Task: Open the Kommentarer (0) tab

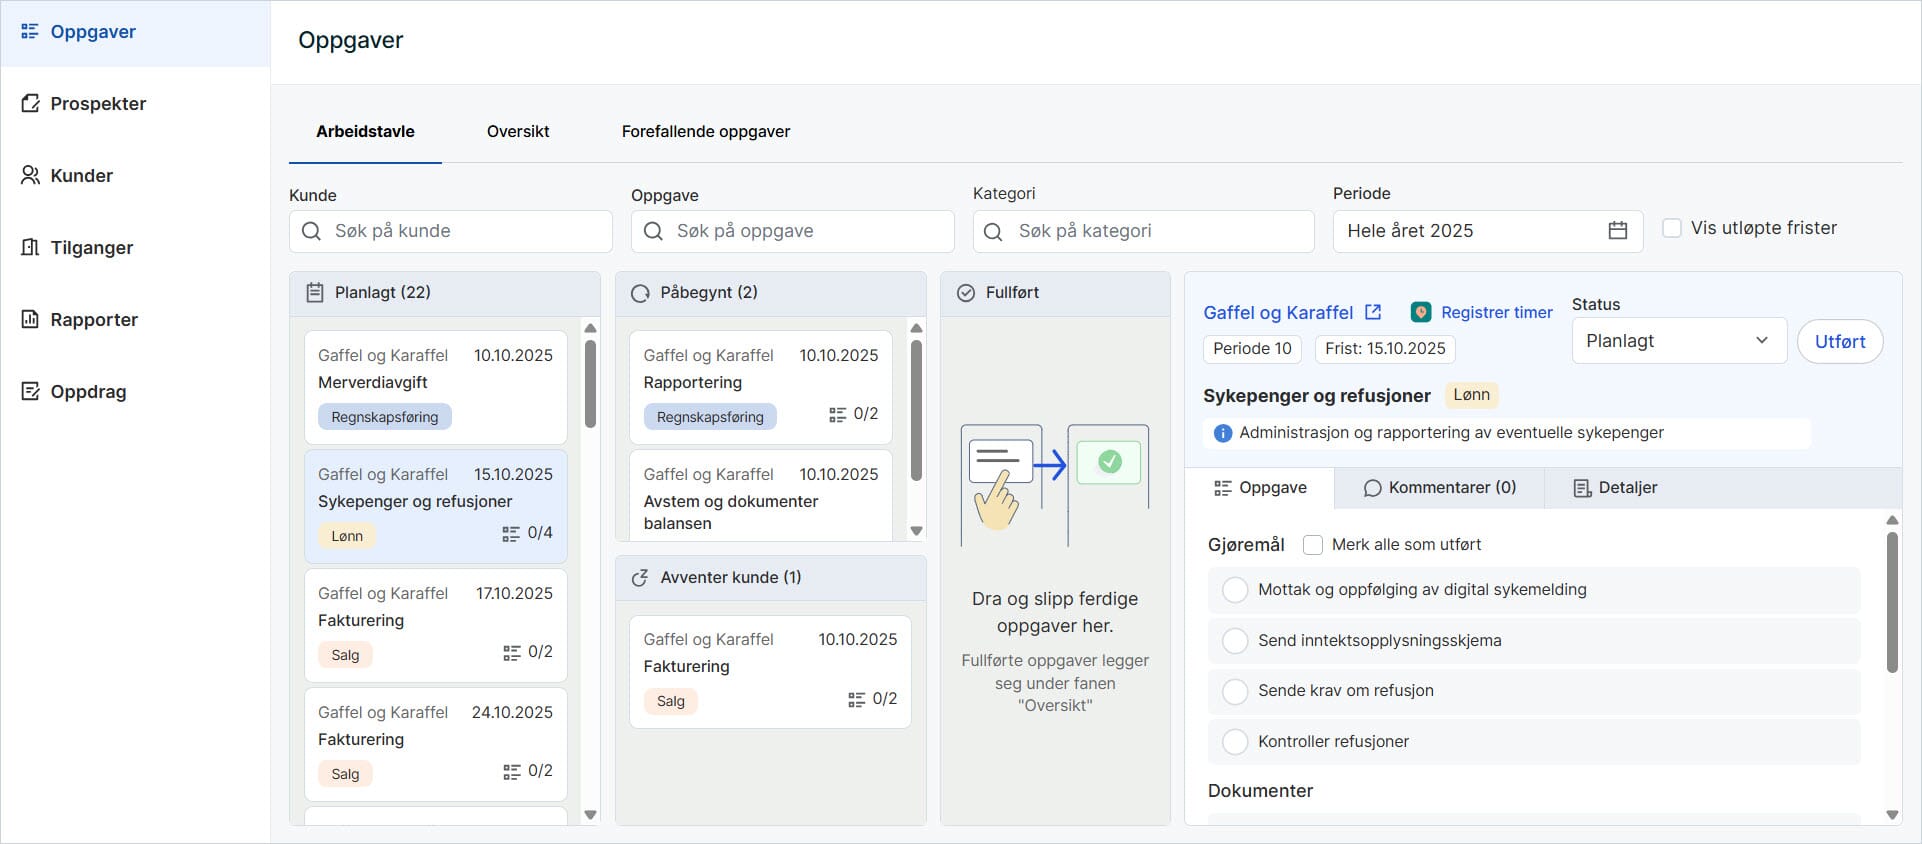Action: click(x=1440, y=488)
